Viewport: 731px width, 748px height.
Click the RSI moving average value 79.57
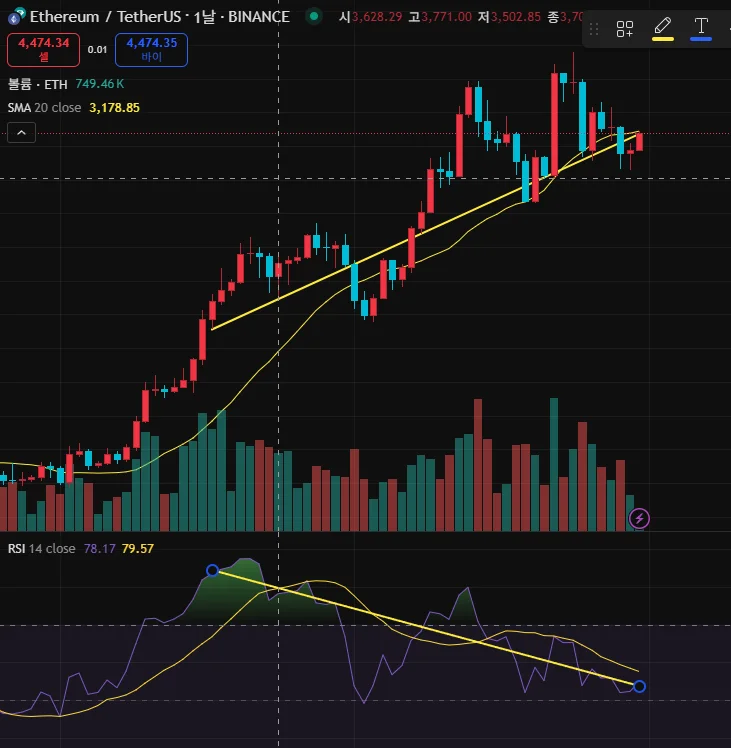[137, 549]
